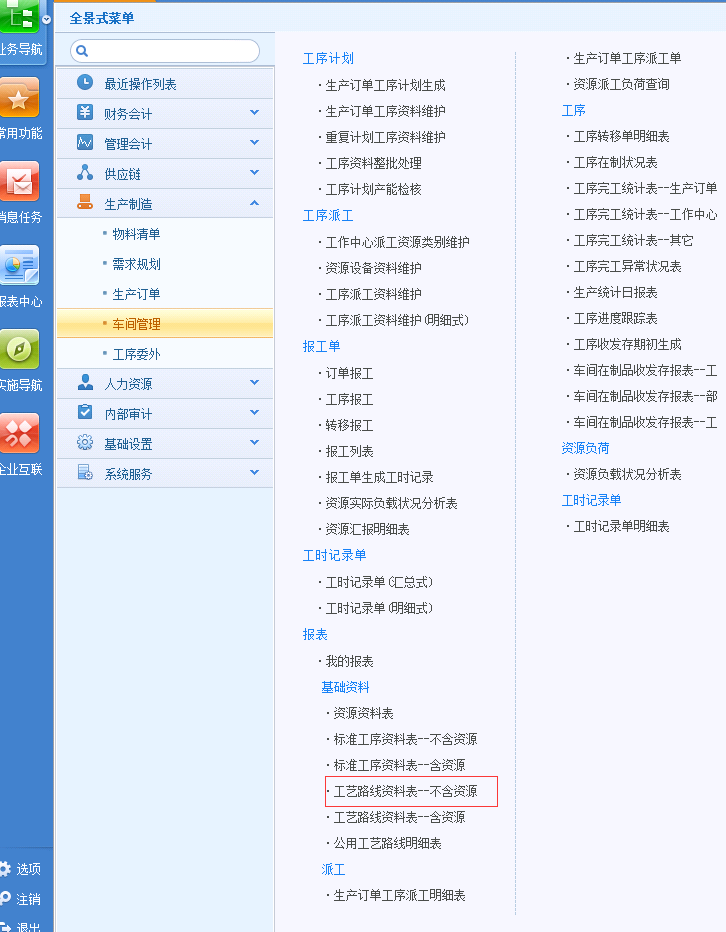Viewport: 726px width, 932px height.
Task: Open the 报表中心 report icon
Action: tap(19, 265)
